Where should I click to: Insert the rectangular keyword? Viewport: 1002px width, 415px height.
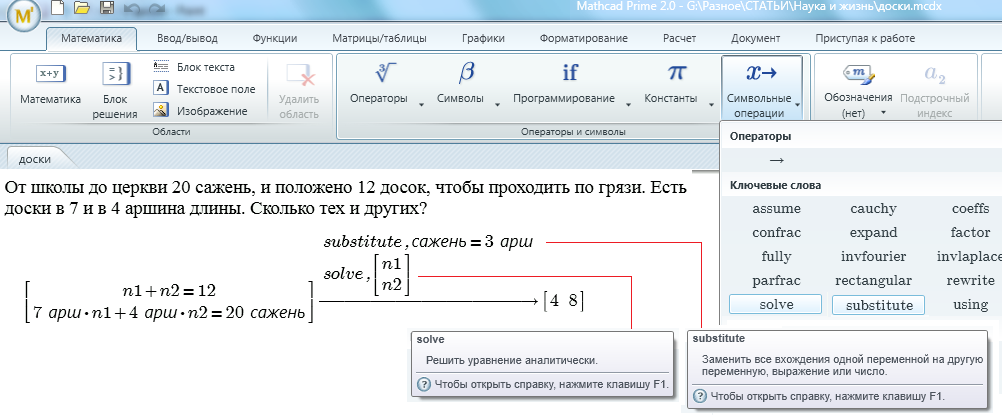point(873,281)
